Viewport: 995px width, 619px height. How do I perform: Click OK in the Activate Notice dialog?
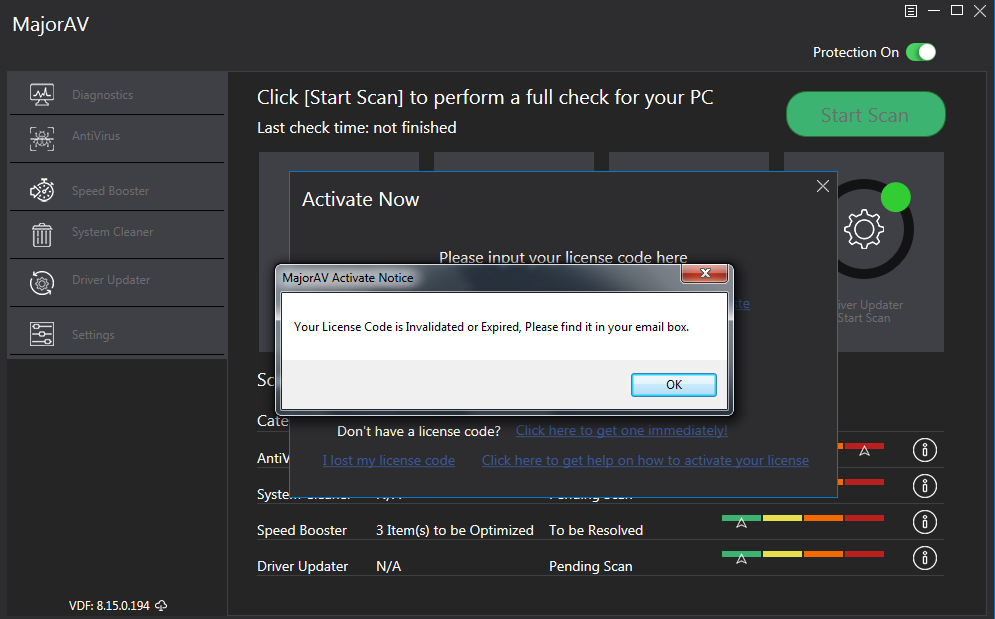[x=674, y=385]
